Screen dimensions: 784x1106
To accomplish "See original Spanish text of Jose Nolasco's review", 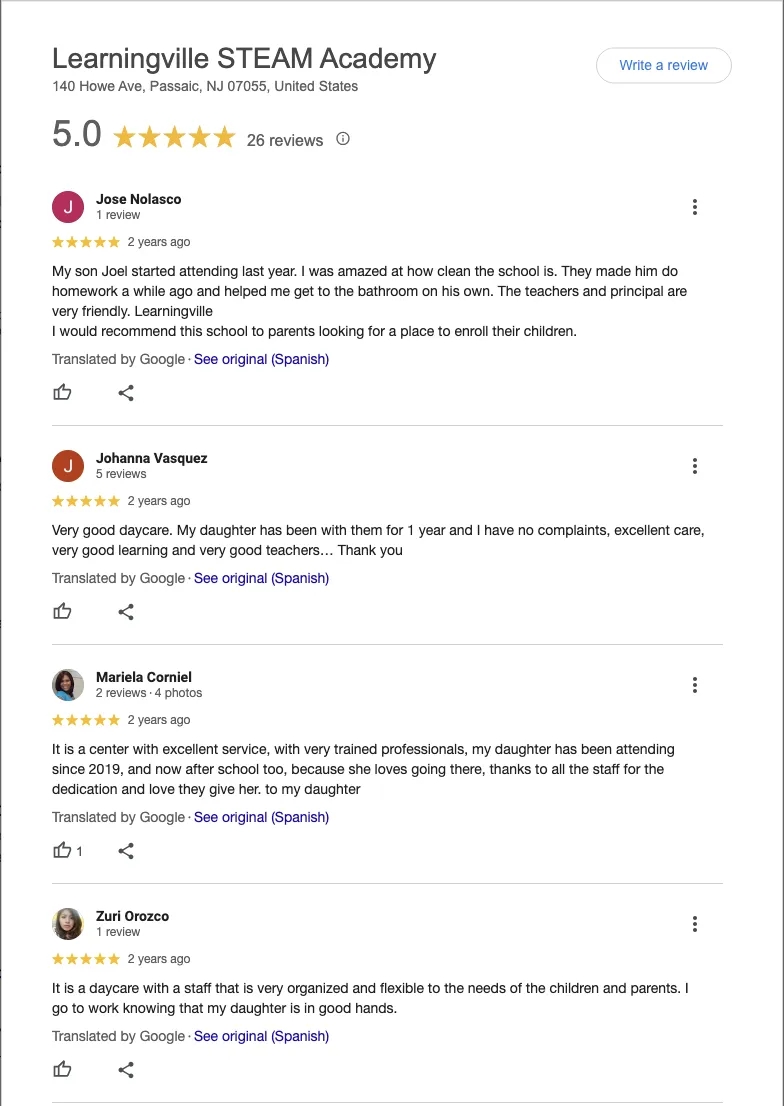I will pos(261,359).
